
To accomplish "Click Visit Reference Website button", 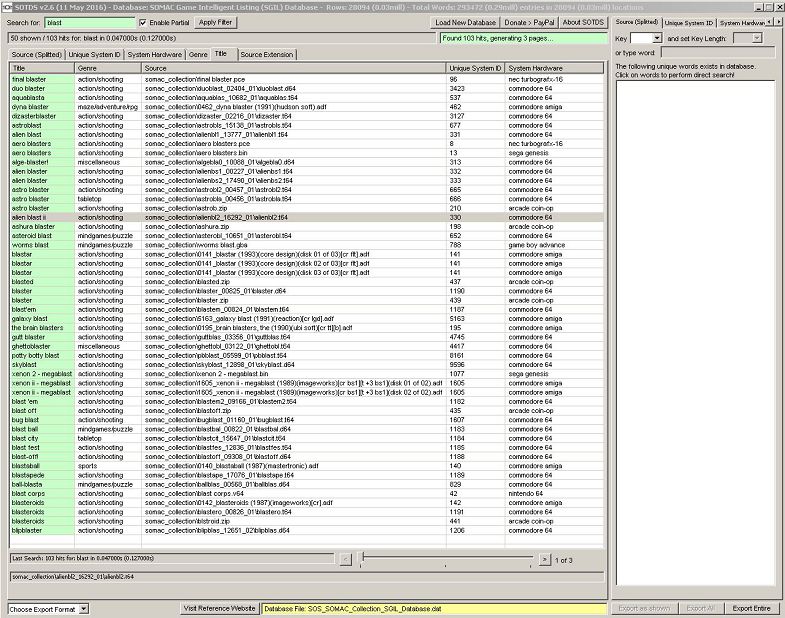I will pyautogui.click(x=219, y=608).
